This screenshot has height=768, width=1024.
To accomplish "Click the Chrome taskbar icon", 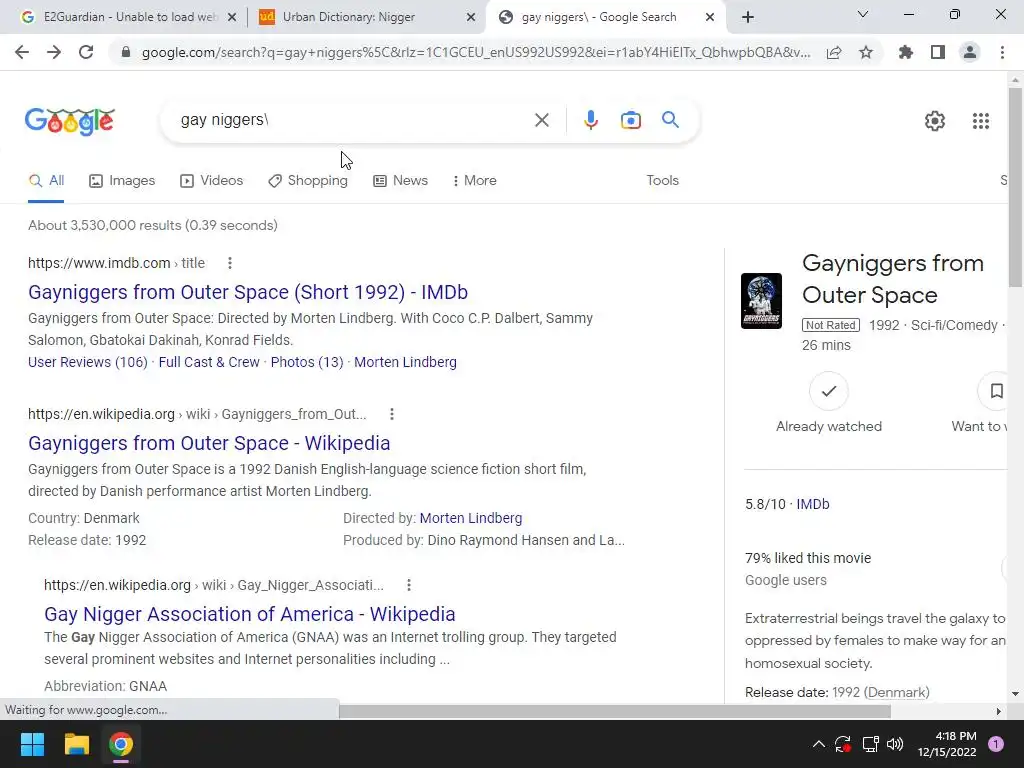I will click(x=121, y=744).
